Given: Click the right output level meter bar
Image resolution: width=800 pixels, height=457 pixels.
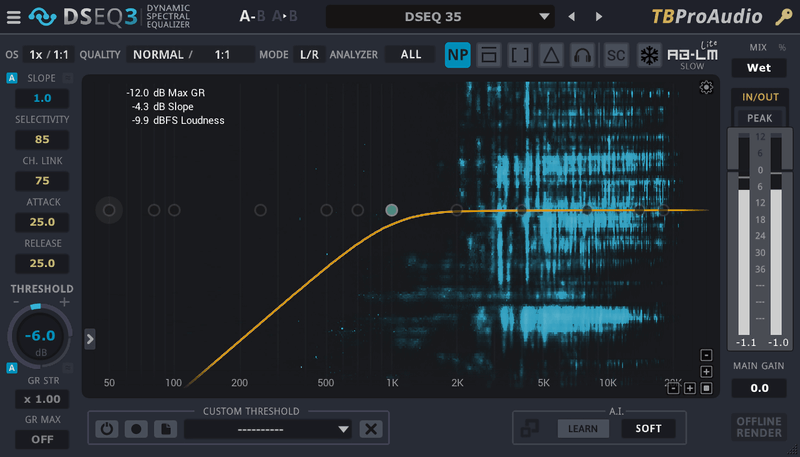Looking at the screenshot, I should [776, 236].
